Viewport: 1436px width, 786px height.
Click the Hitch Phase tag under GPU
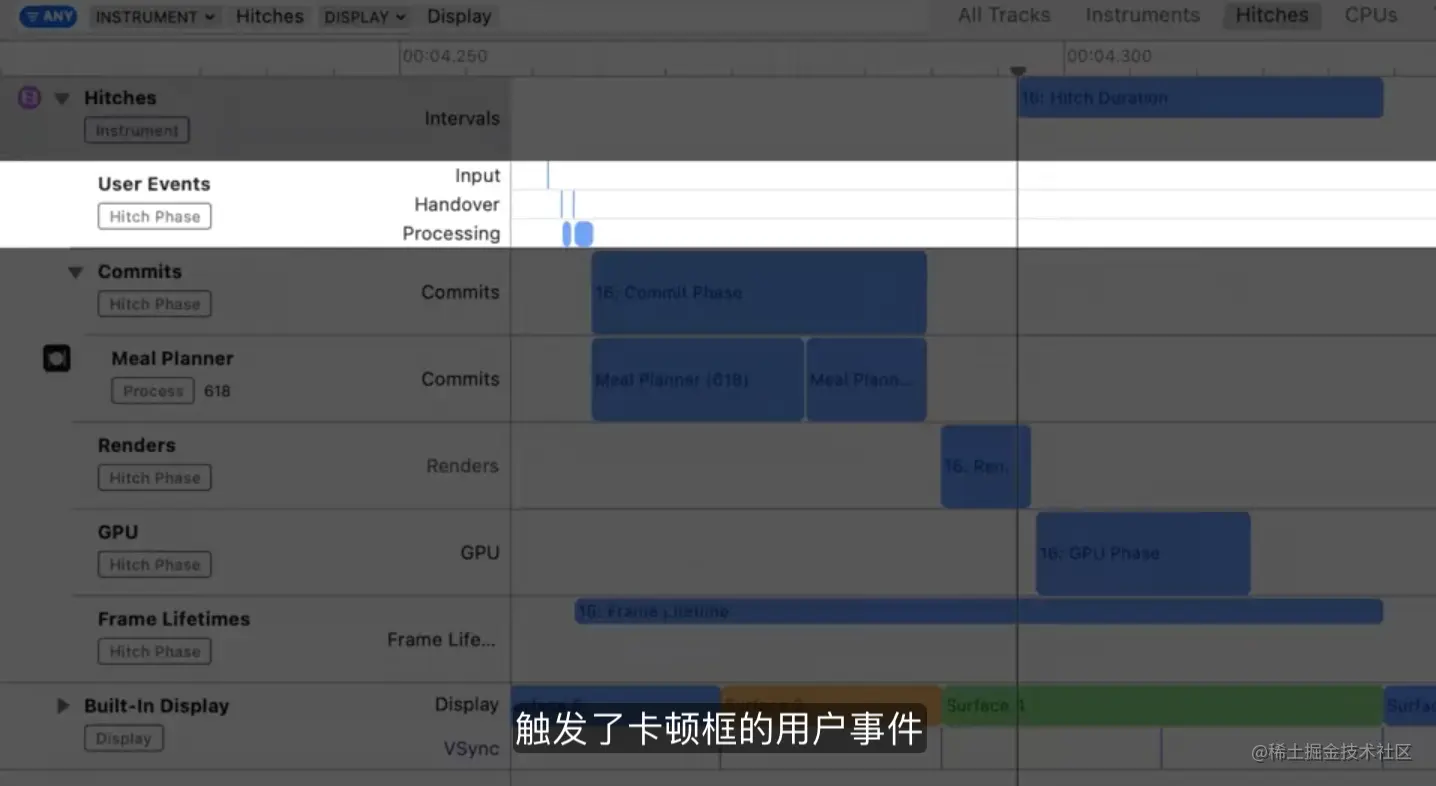155,565
